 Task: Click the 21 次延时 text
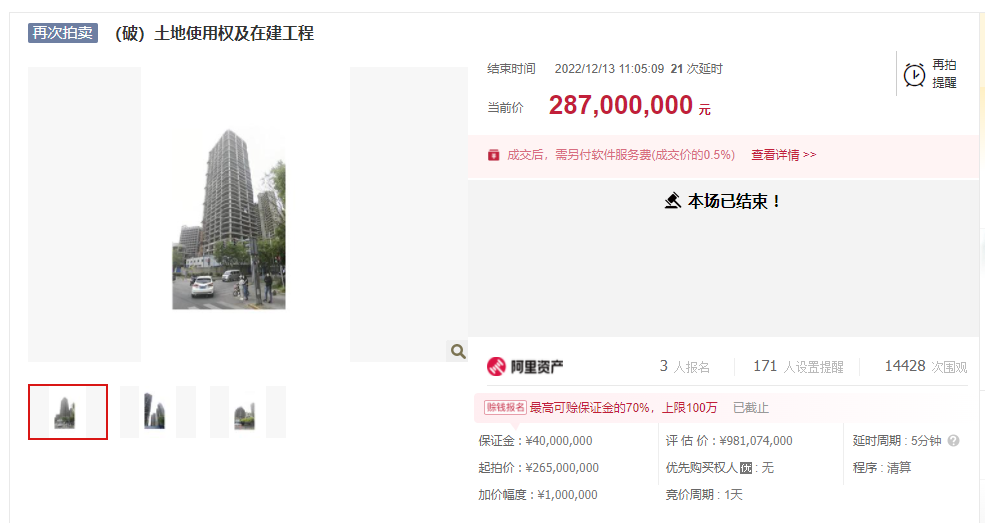pos(696,69)
